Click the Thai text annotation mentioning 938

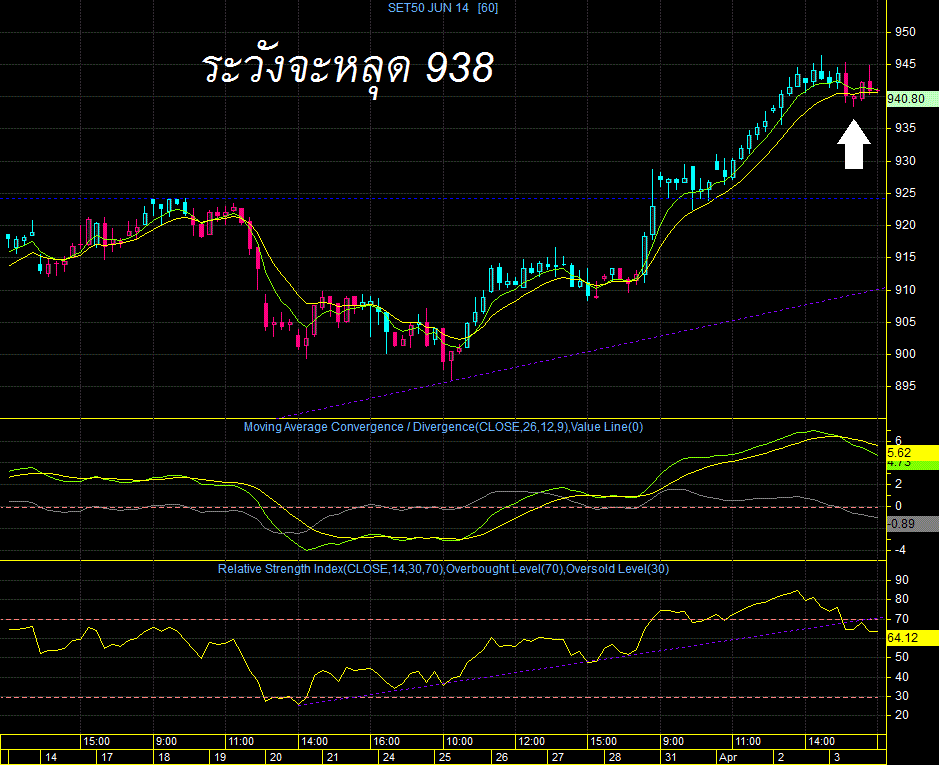point(348,69)
